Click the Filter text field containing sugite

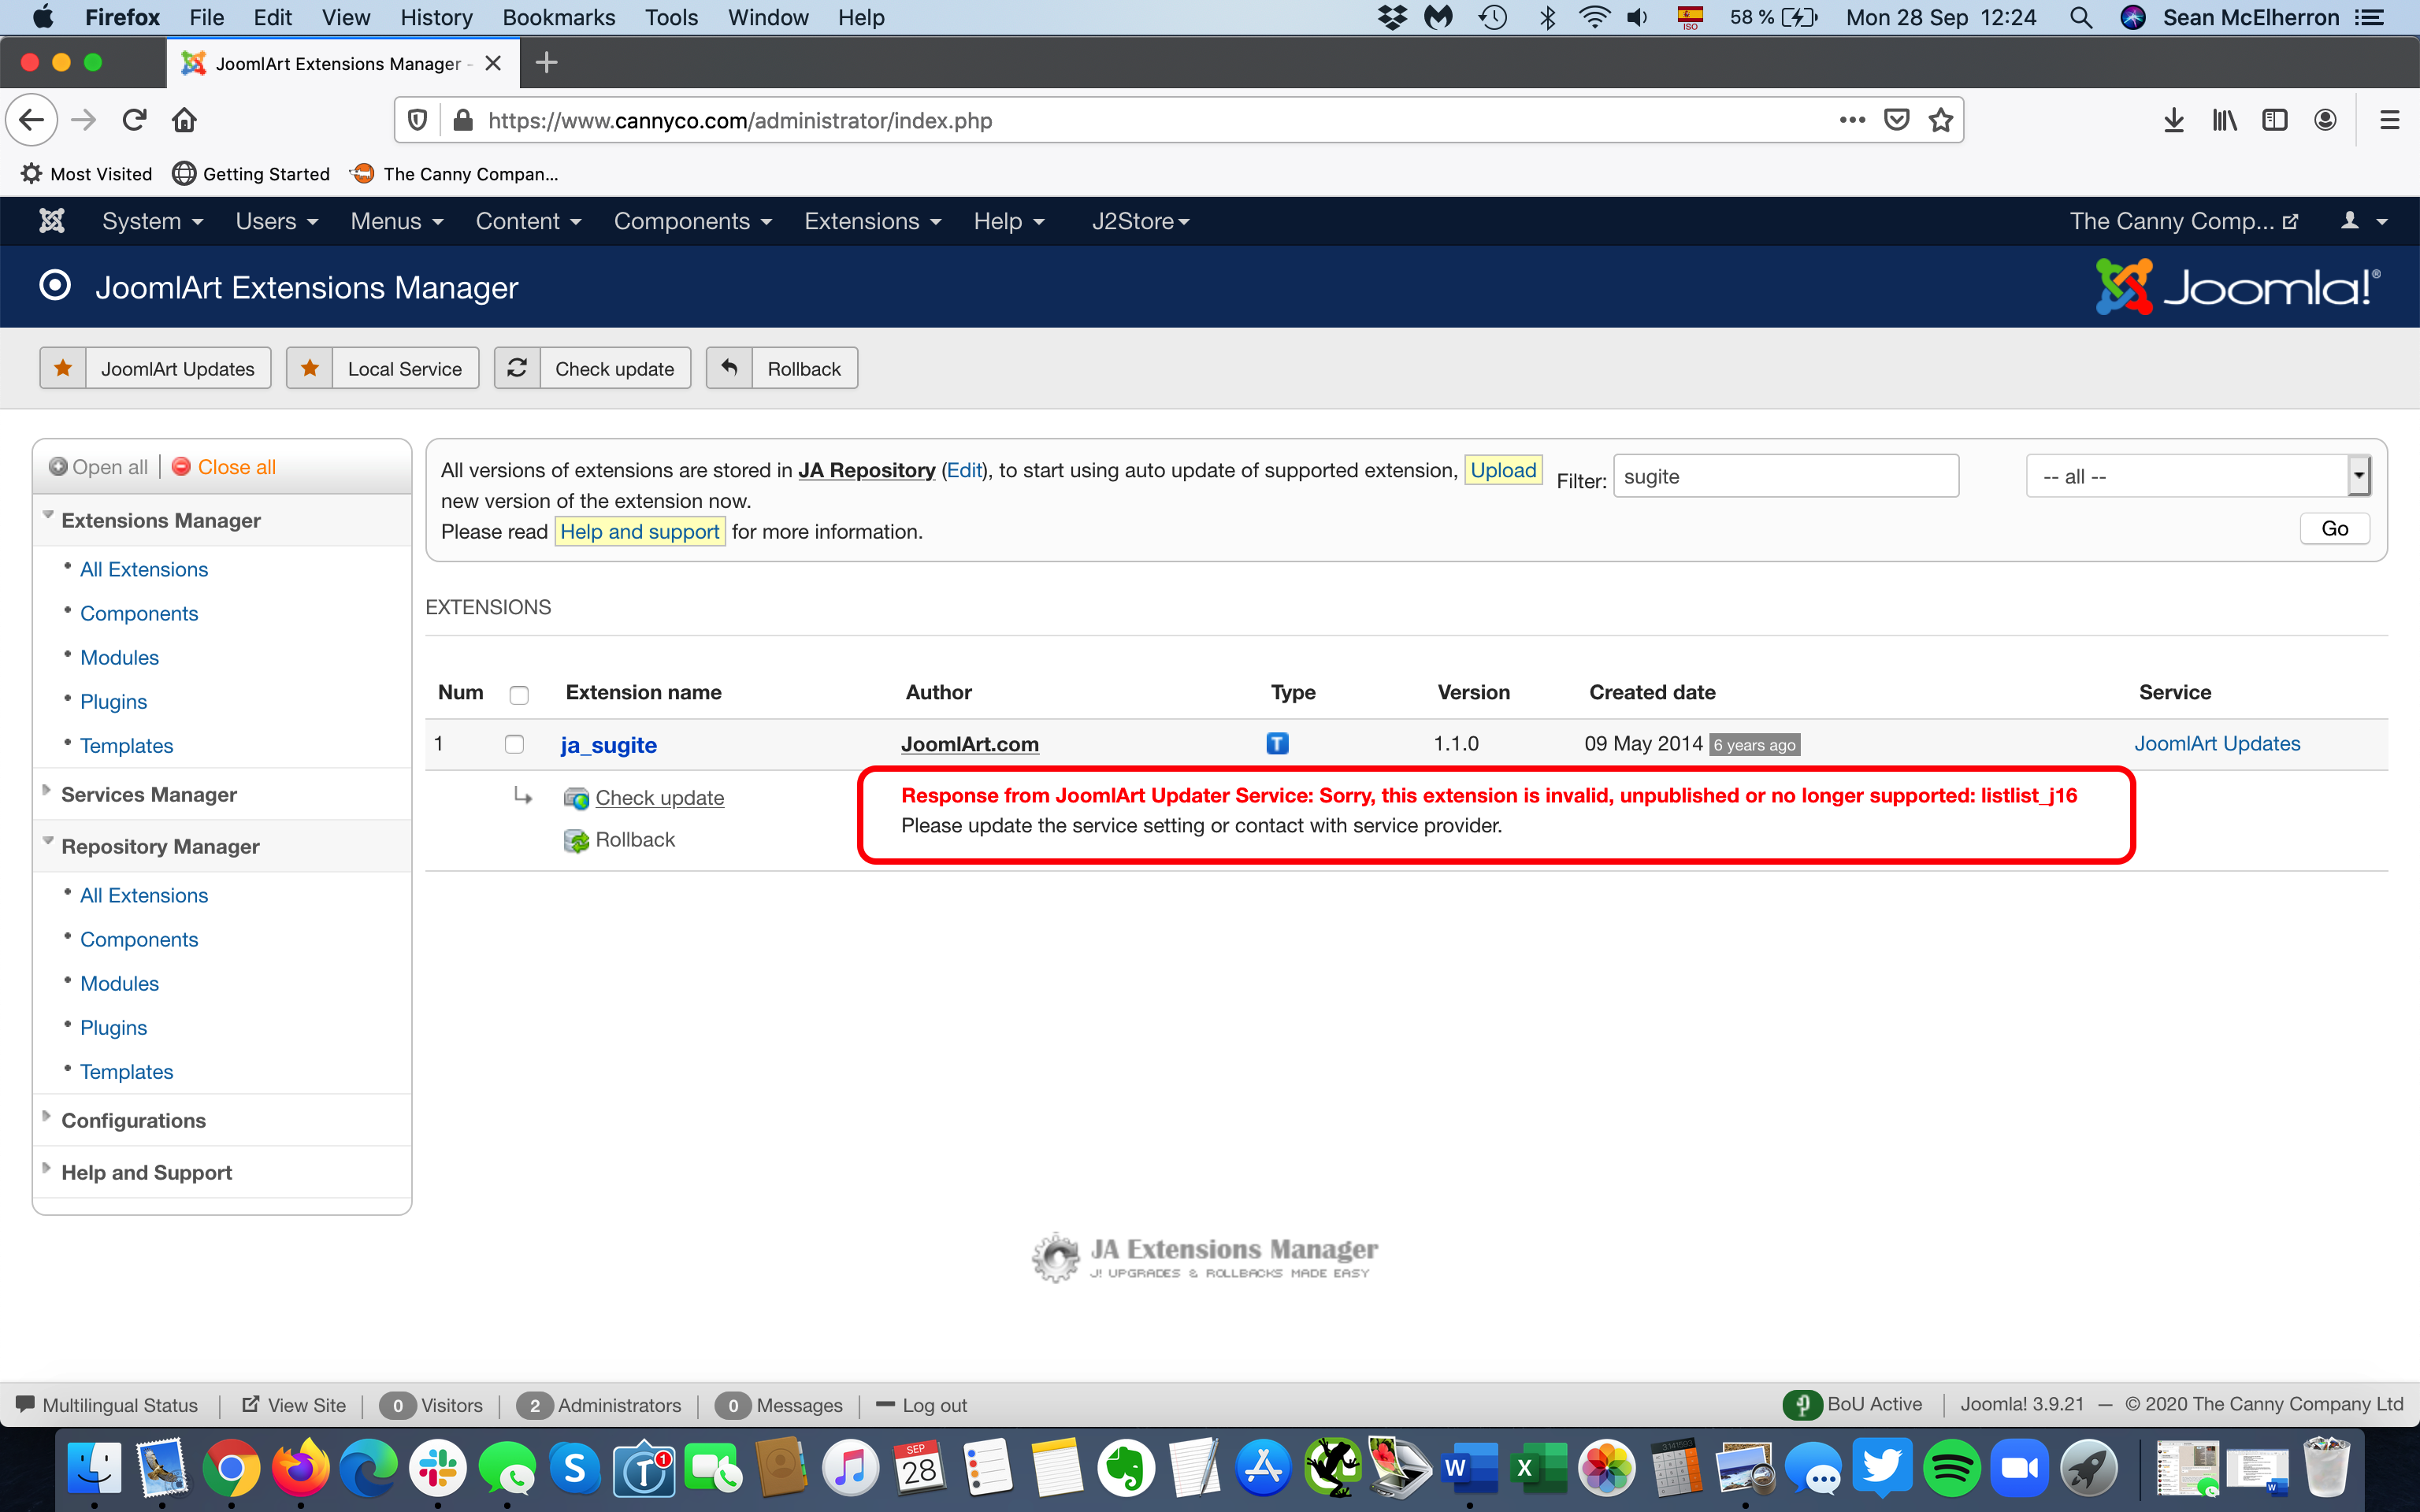click(1785, 477)
